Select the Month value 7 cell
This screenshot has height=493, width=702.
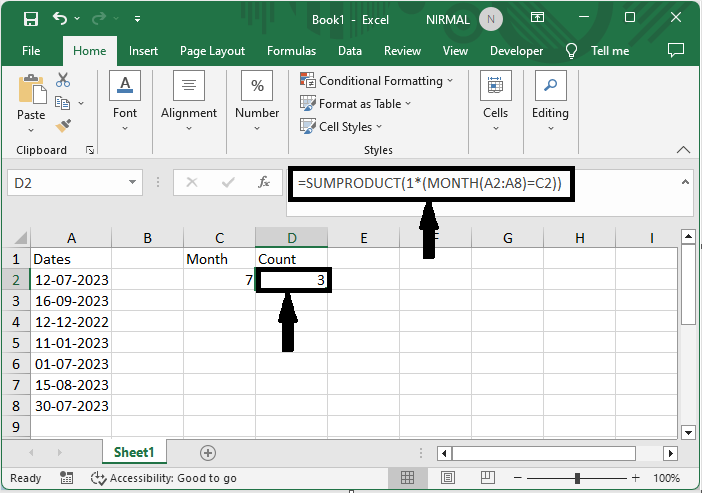[219, 280]
